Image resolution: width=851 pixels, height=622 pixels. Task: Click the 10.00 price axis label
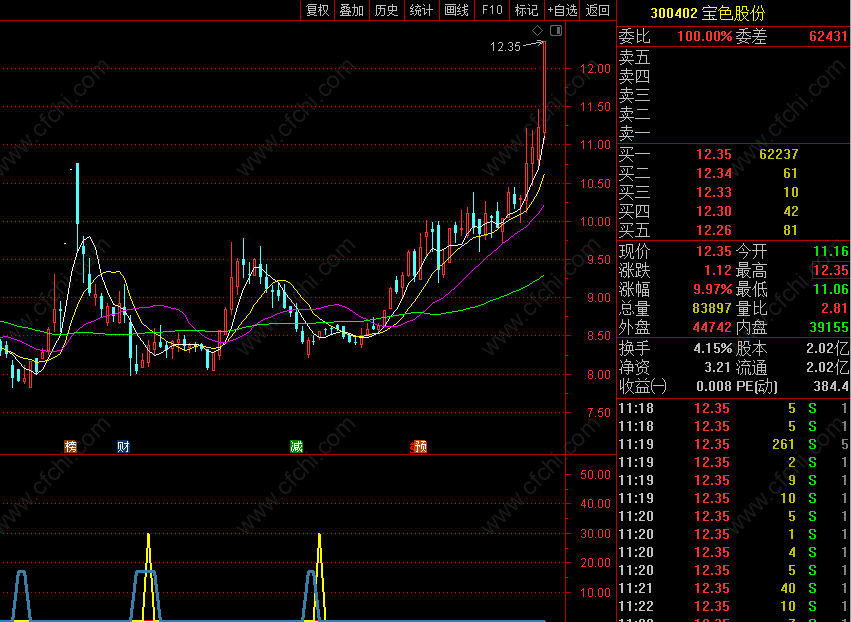pyautogui.click(x=595, y=222)
